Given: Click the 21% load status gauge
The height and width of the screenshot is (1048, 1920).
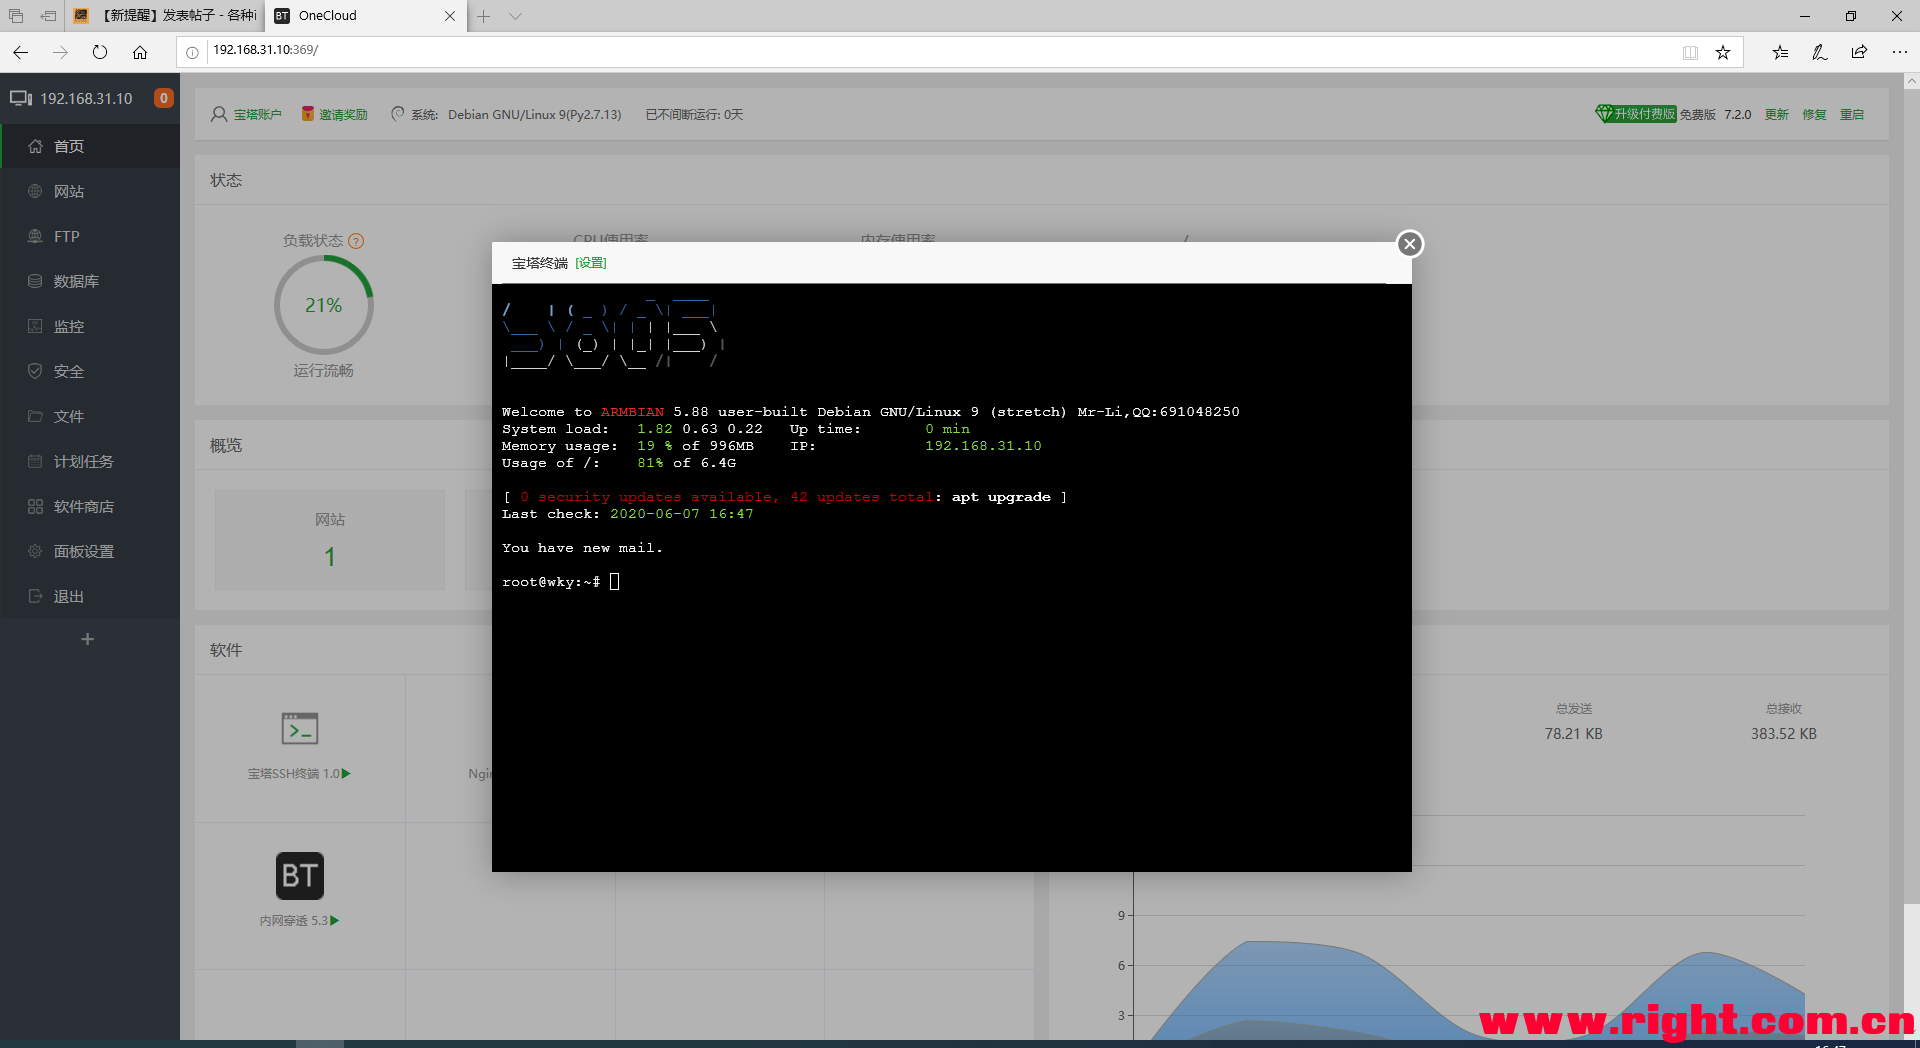Looking at the screenshot, I should [x=323, y=305].
